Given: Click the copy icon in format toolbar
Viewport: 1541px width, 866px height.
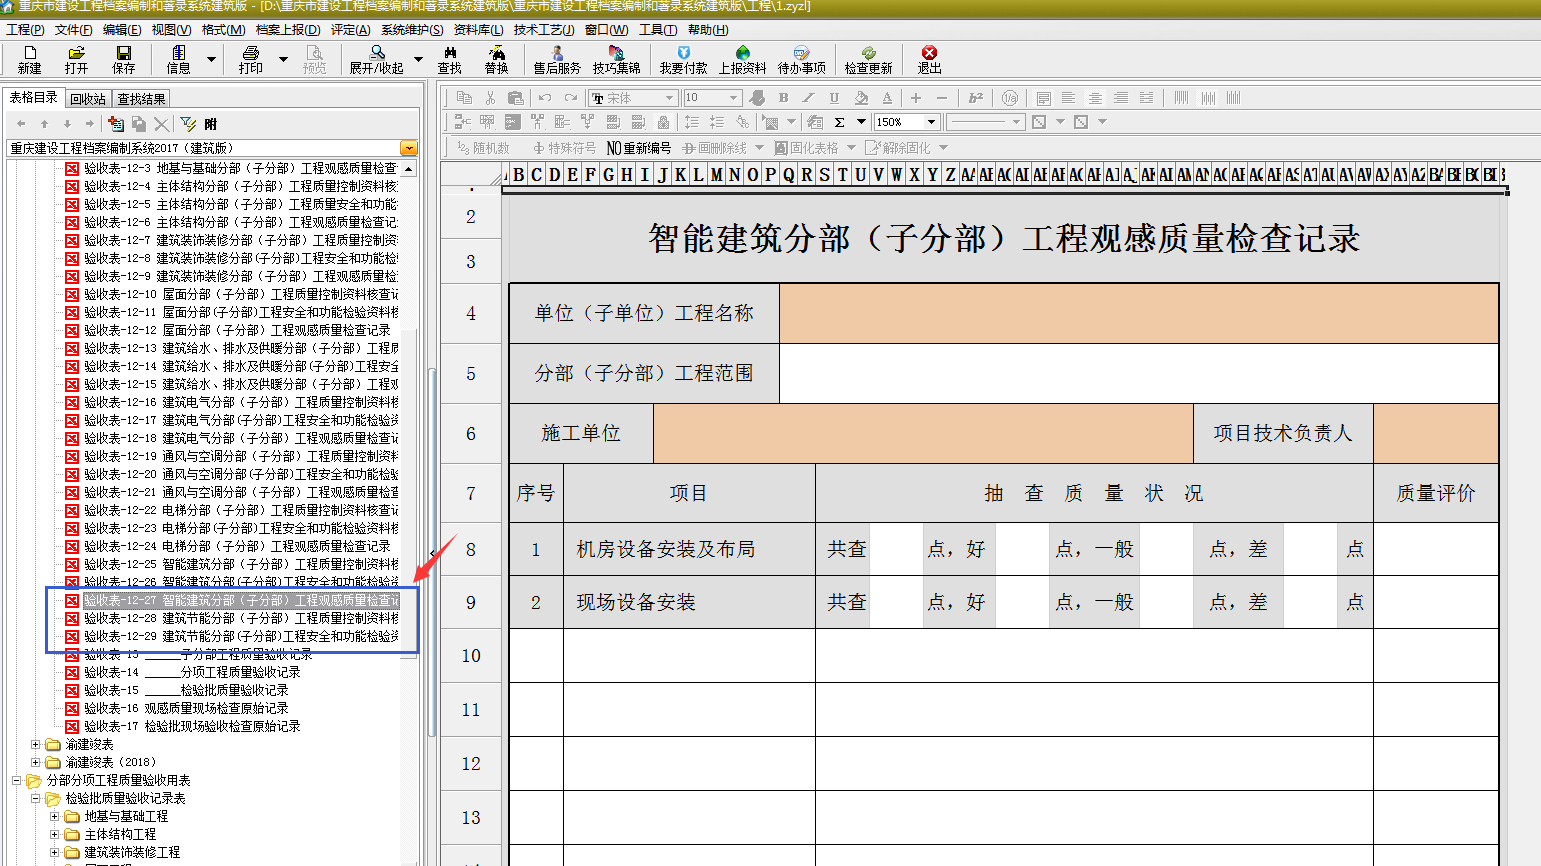Looking at the screenshot, I should pos(464,98).
